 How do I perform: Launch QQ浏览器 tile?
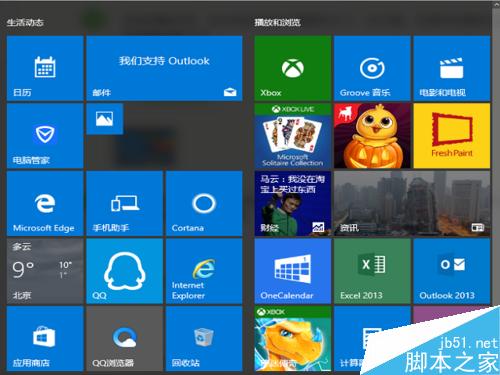click(x=125, y=339)
